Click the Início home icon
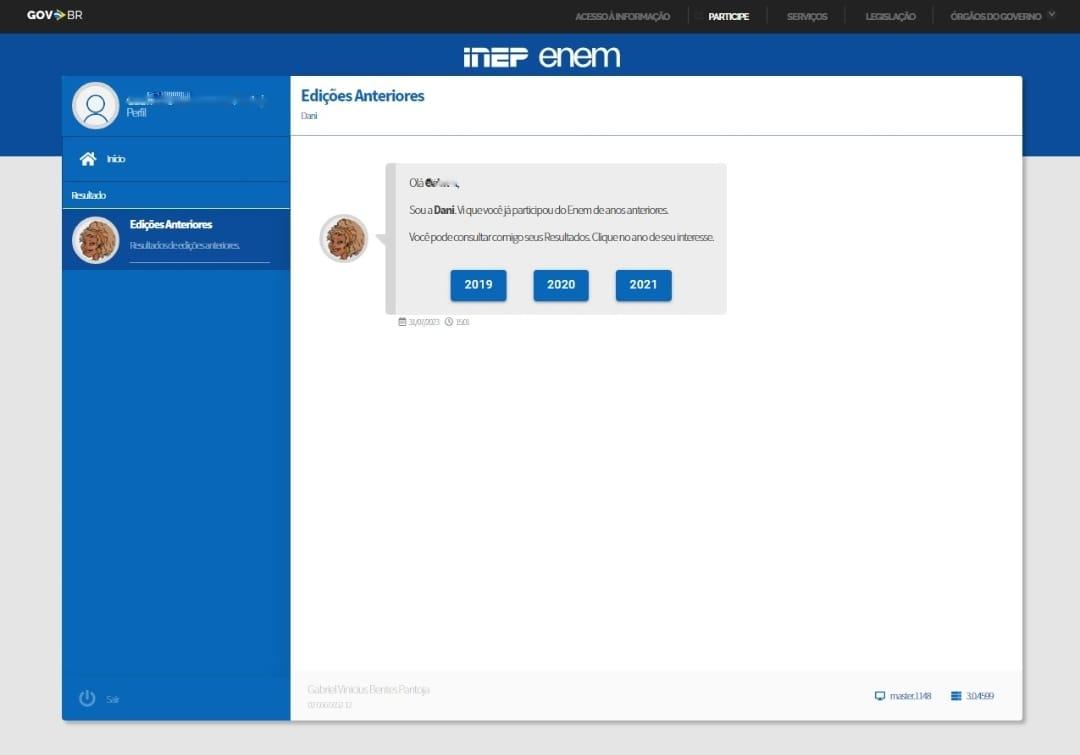The width and height of the screenshot is (1080, 755). tap(88, 159)
